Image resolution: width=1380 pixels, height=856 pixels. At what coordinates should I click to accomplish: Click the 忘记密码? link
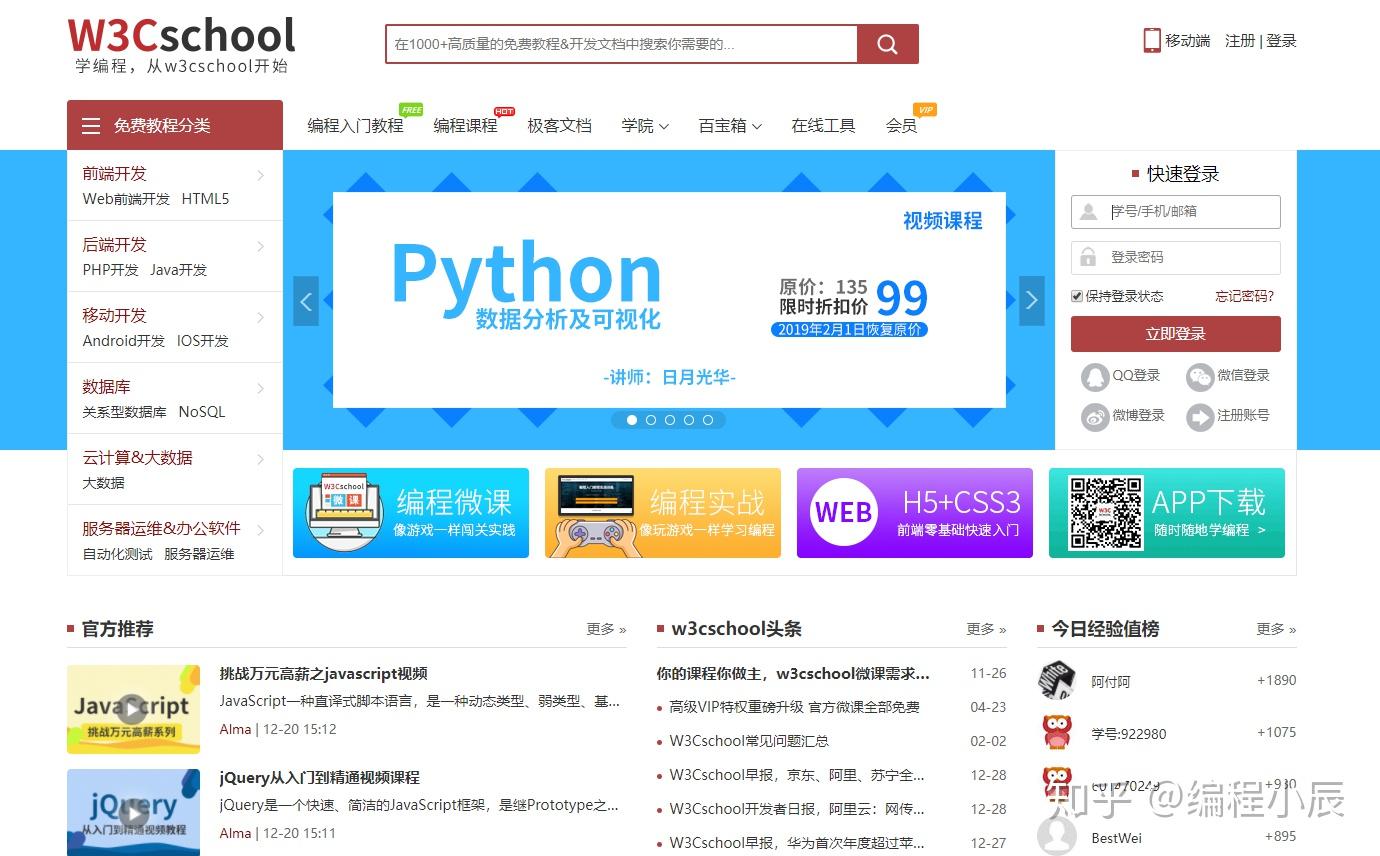tap(1245, 296)
